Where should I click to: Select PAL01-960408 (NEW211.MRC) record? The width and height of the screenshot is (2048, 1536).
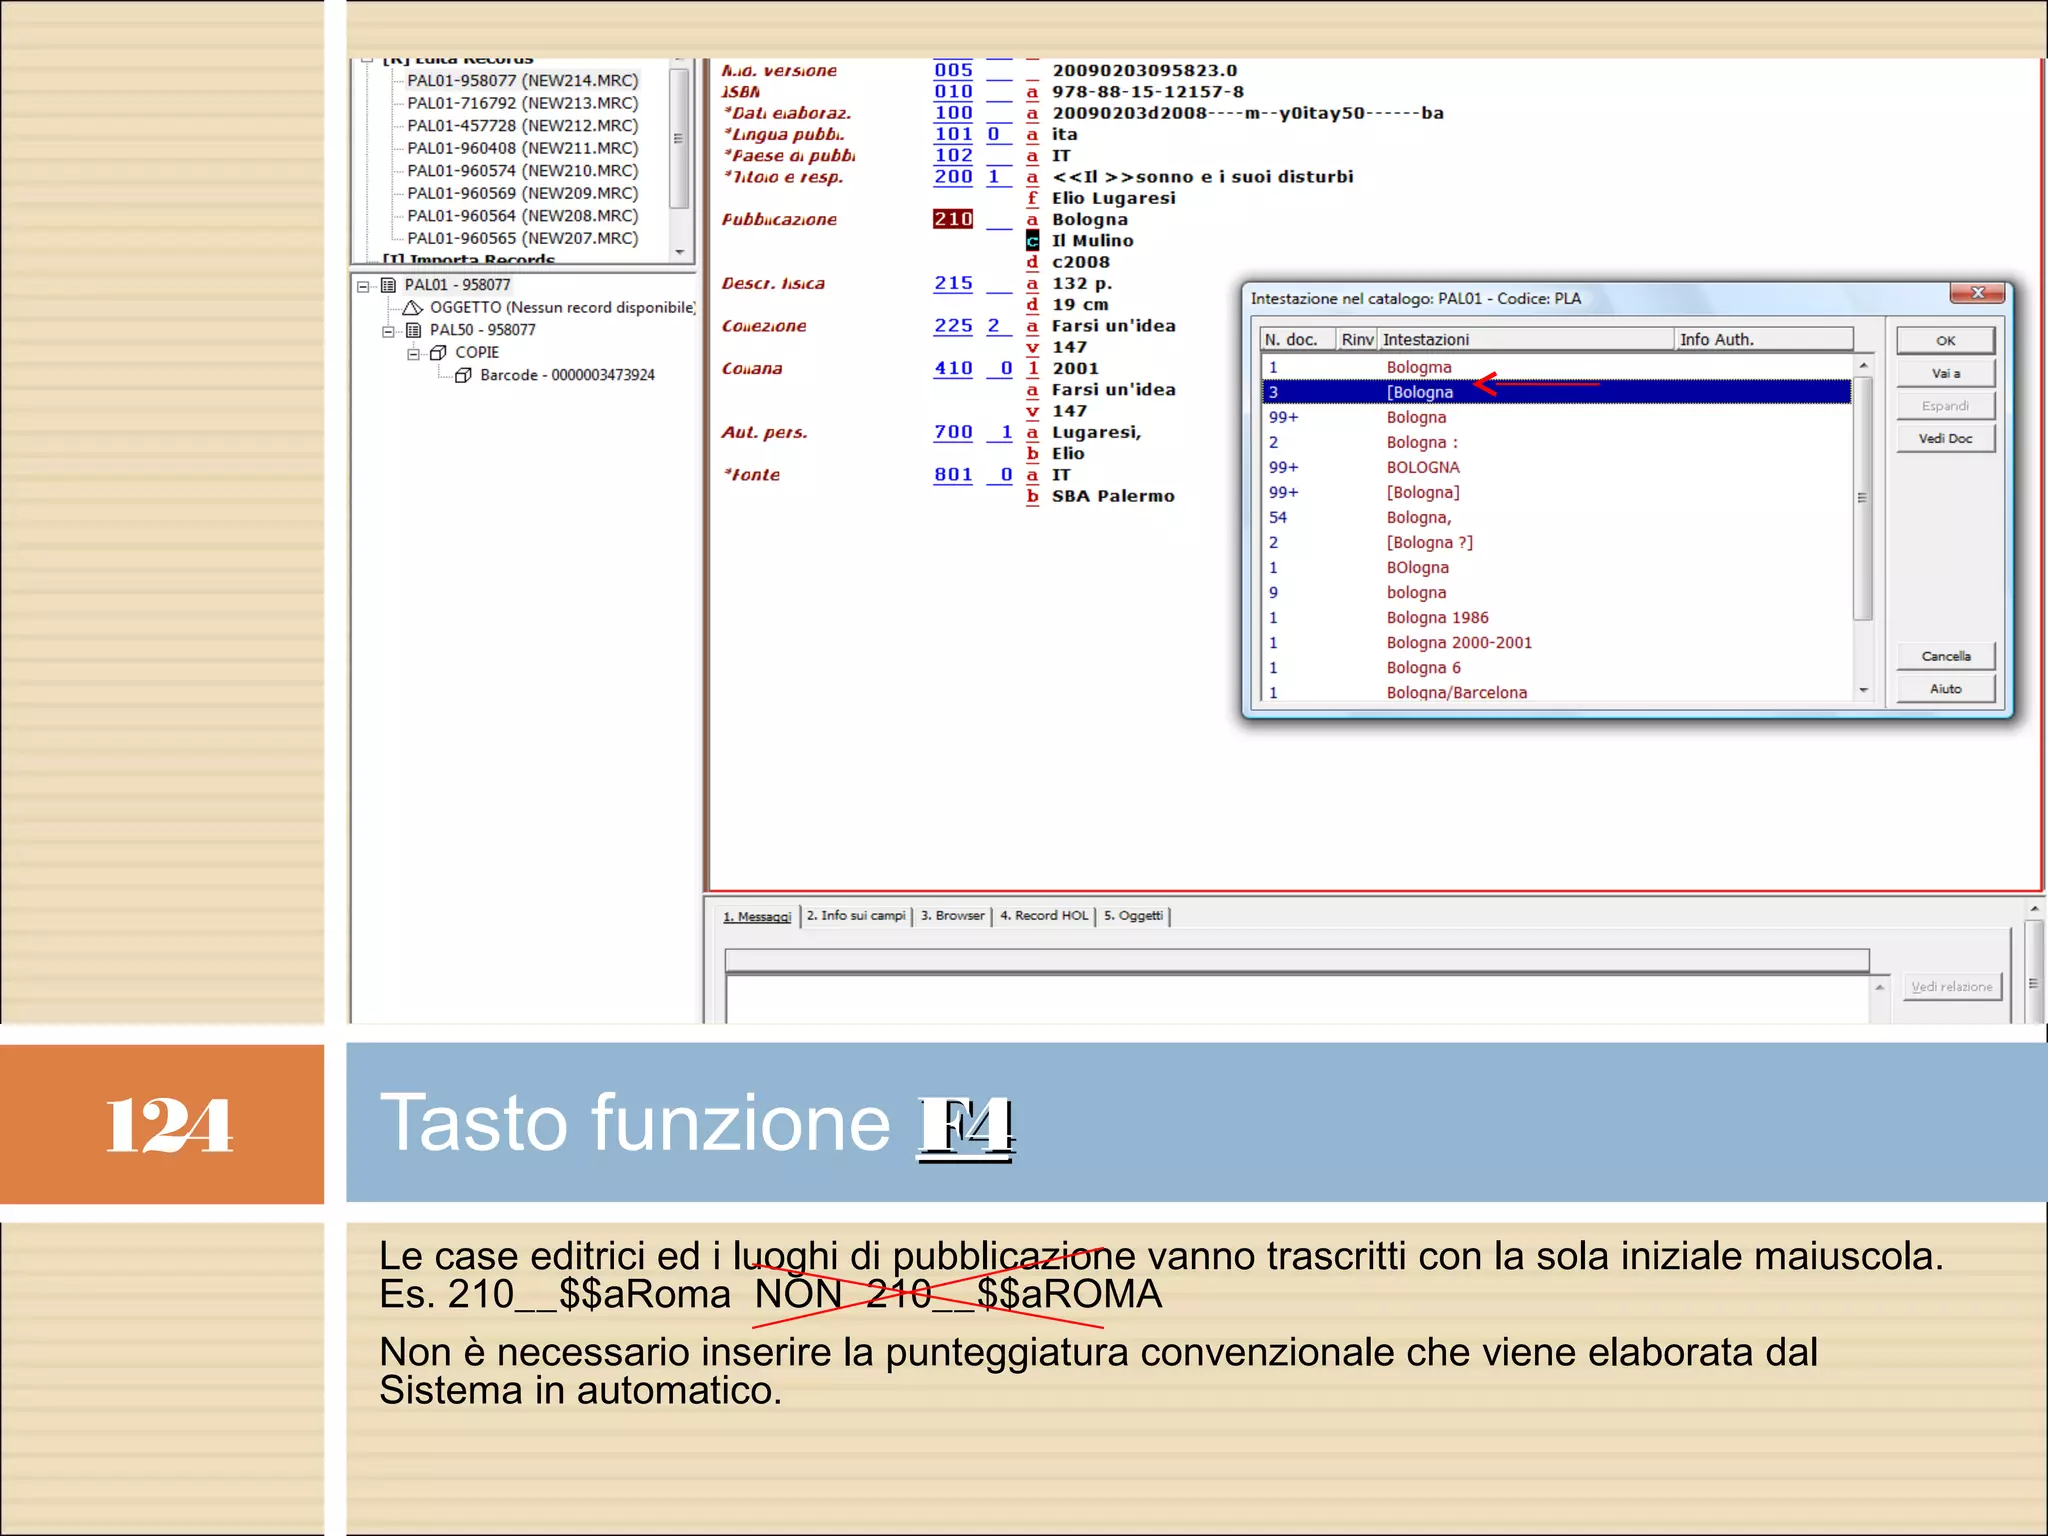[x=522, y=148]
